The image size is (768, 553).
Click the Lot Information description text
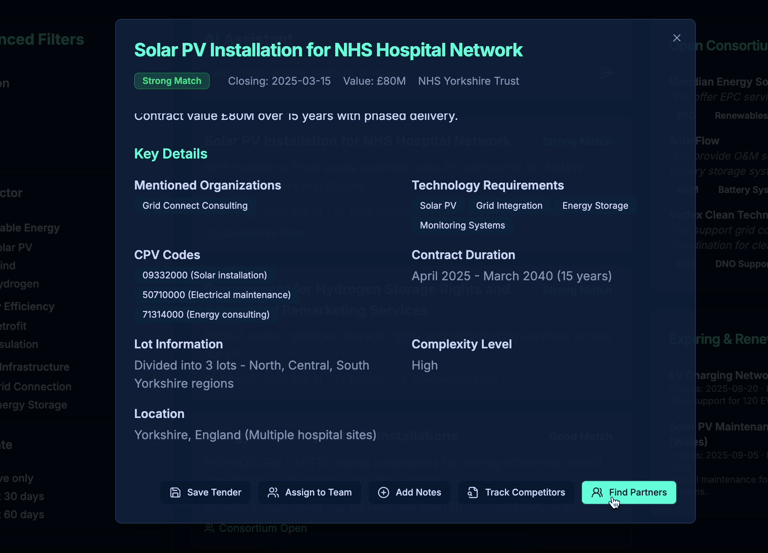[x=252, y=374]
